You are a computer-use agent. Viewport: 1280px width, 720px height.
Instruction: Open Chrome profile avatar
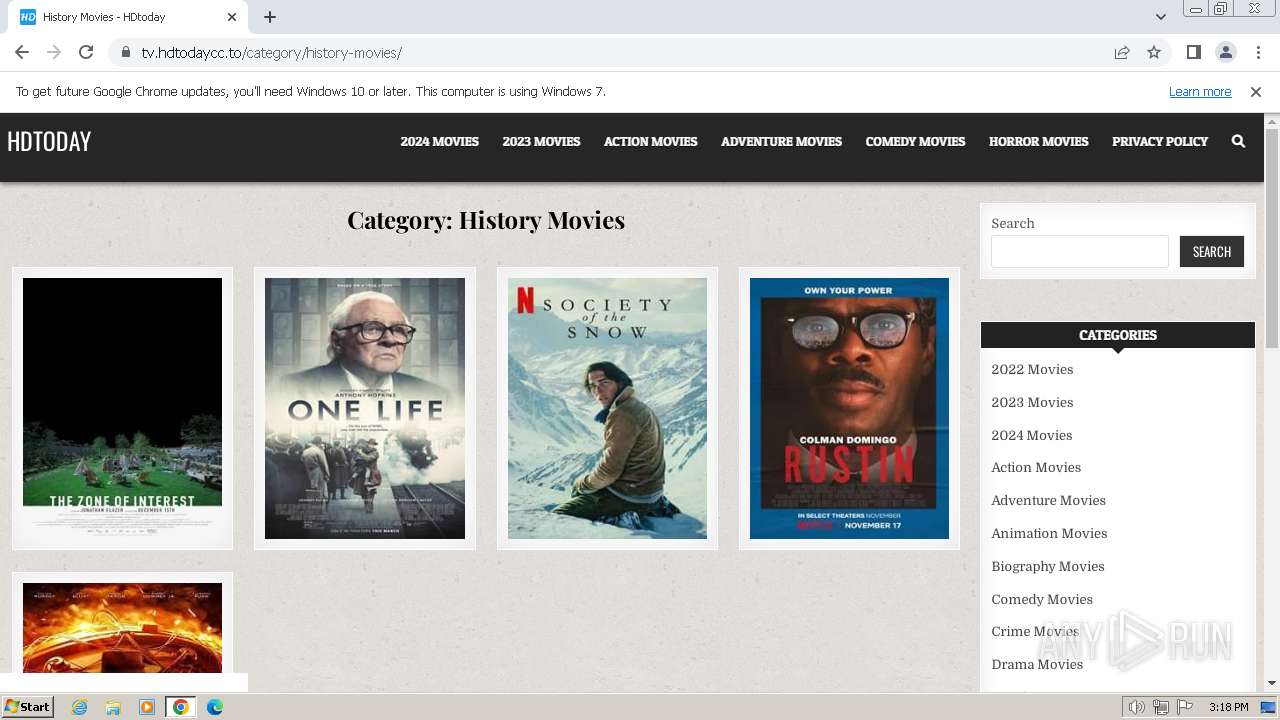click(x=1225, y=52)
